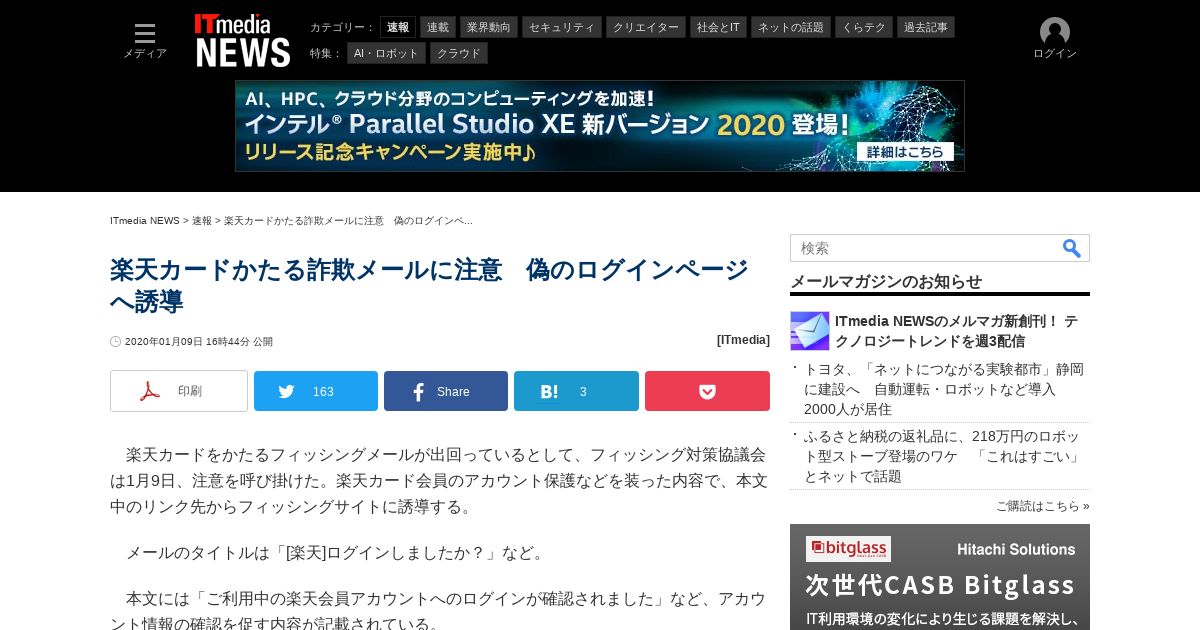Open クラウド feature
The image size is (1200, 630).
coord(459,53)
